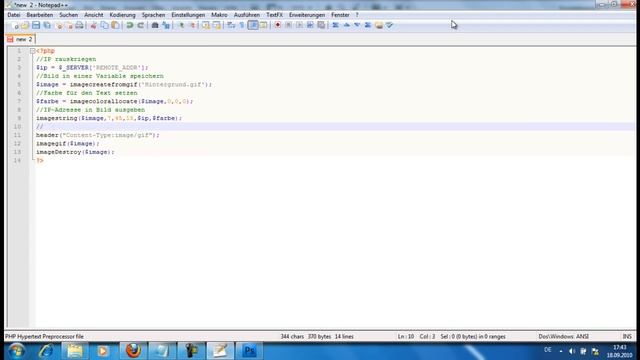Open the Ausführen menu
Screen dimensions: 640x360
pos(247,15)
